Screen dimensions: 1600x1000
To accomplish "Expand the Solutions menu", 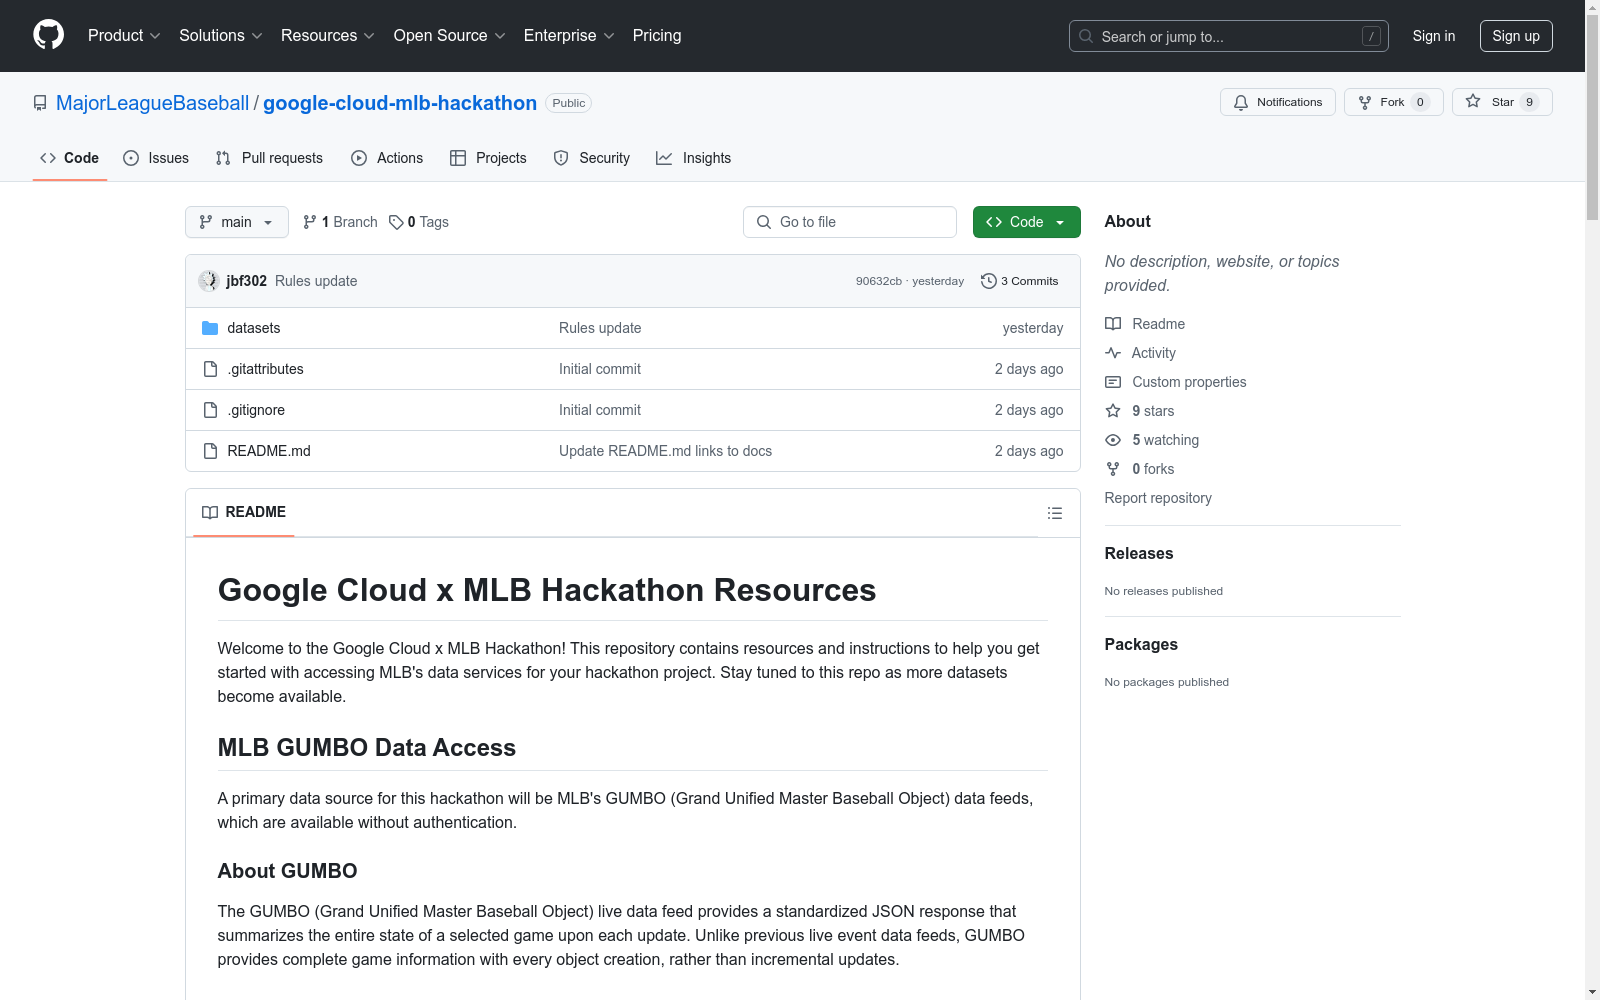I will point(221,36).
